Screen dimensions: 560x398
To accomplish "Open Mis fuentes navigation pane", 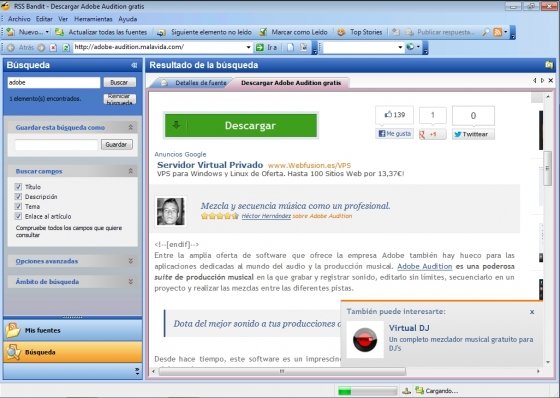I will [72, 330].
